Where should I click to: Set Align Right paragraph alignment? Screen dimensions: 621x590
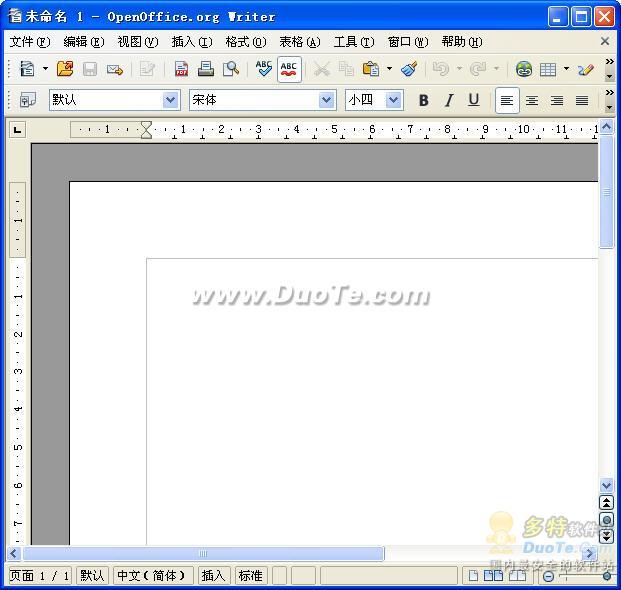point(557,101)
